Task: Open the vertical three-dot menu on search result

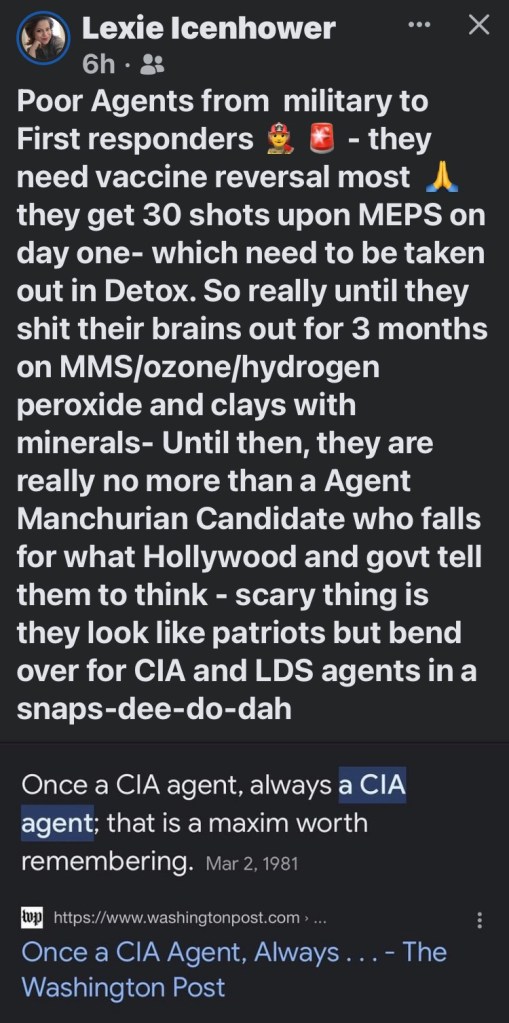Action: pos(480,921)
